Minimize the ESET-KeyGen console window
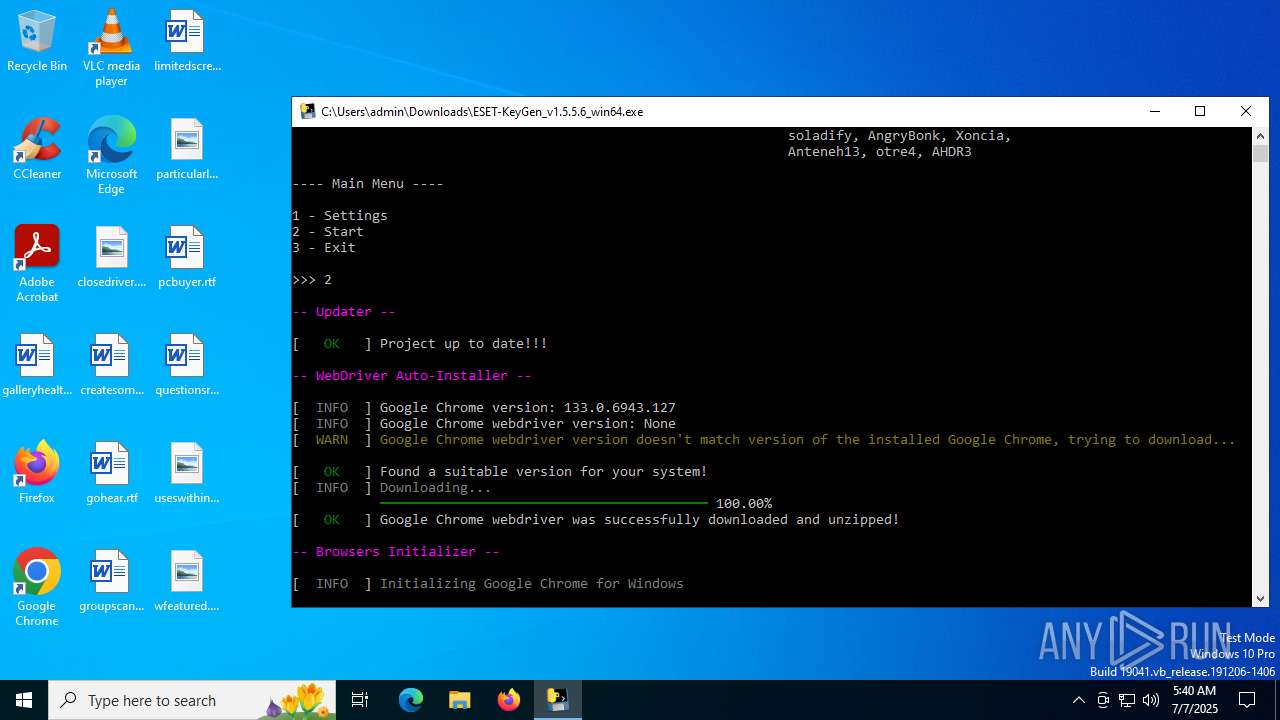The height and width of the screenshot is (720, 1280). pyautogui.click(x=1155, y=112)
